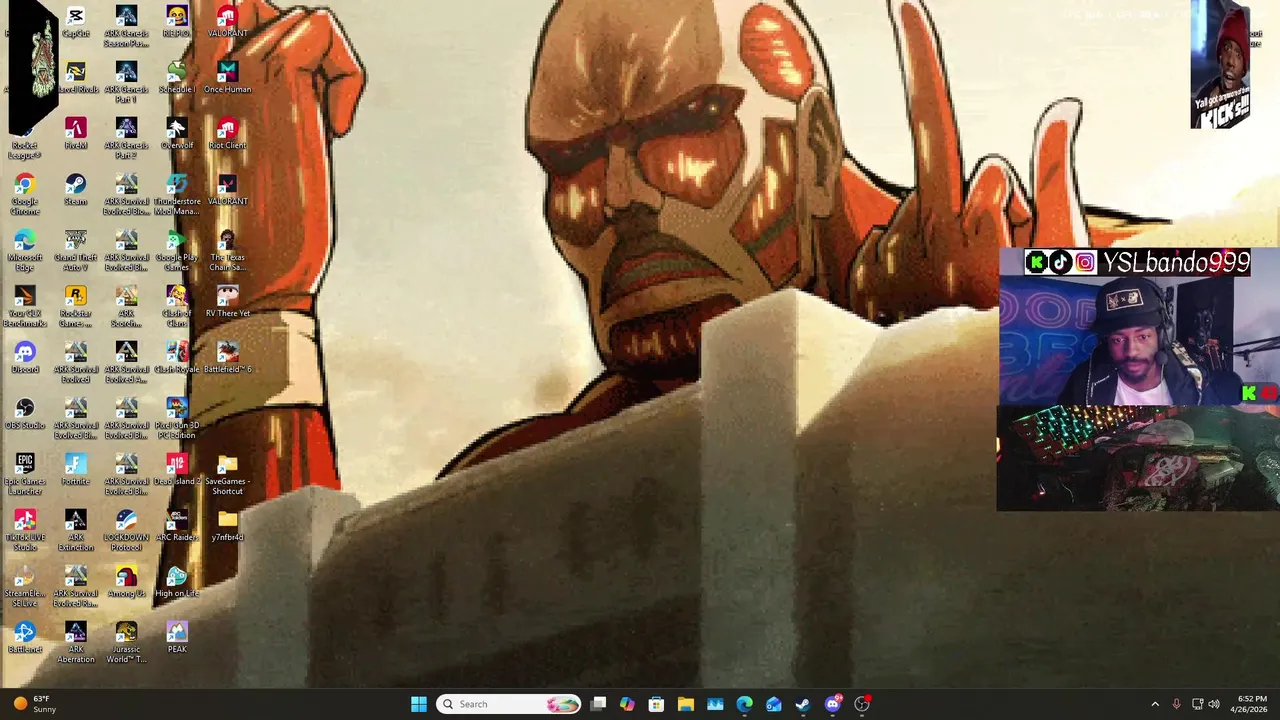The image size is (1280, 720).
Task: Open OBS Studio from the taskbar
Action: 862,704
